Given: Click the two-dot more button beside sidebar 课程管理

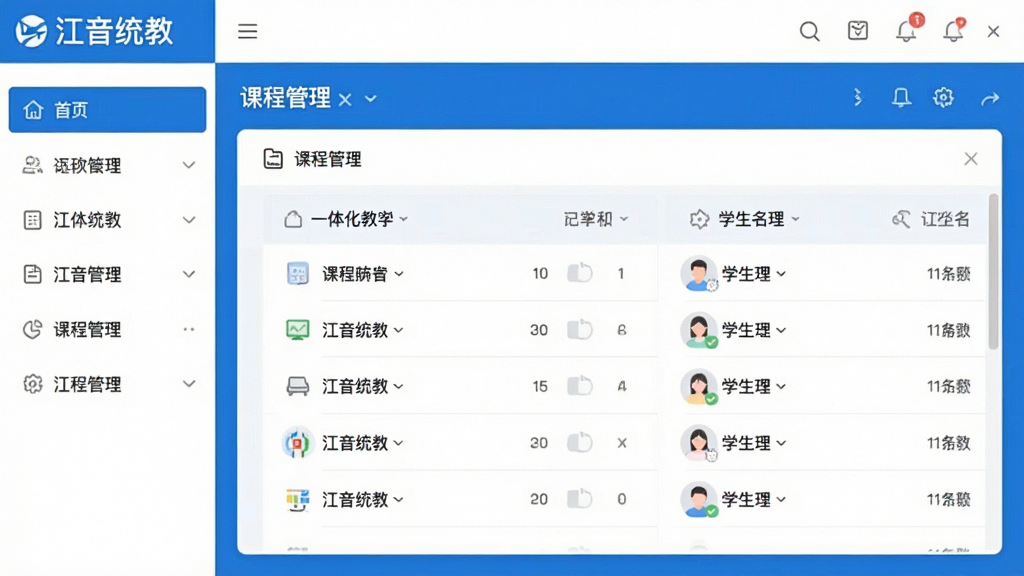Looking at the screenshot, I should tap(189, 329).
